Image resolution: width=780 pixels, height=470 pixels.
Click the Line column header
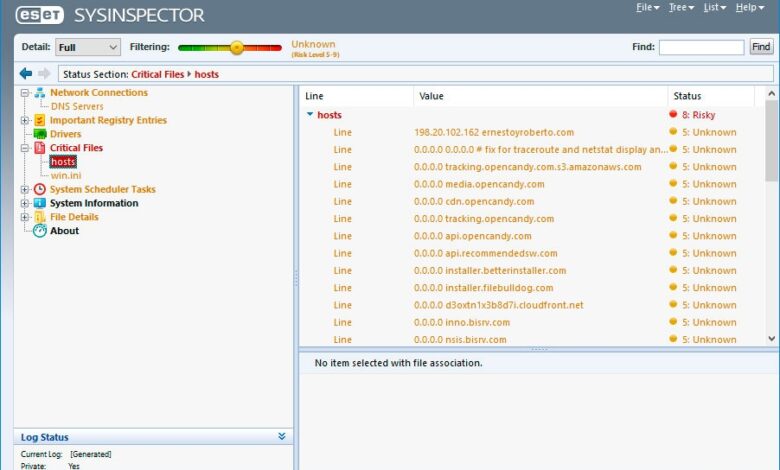[356, 96]
